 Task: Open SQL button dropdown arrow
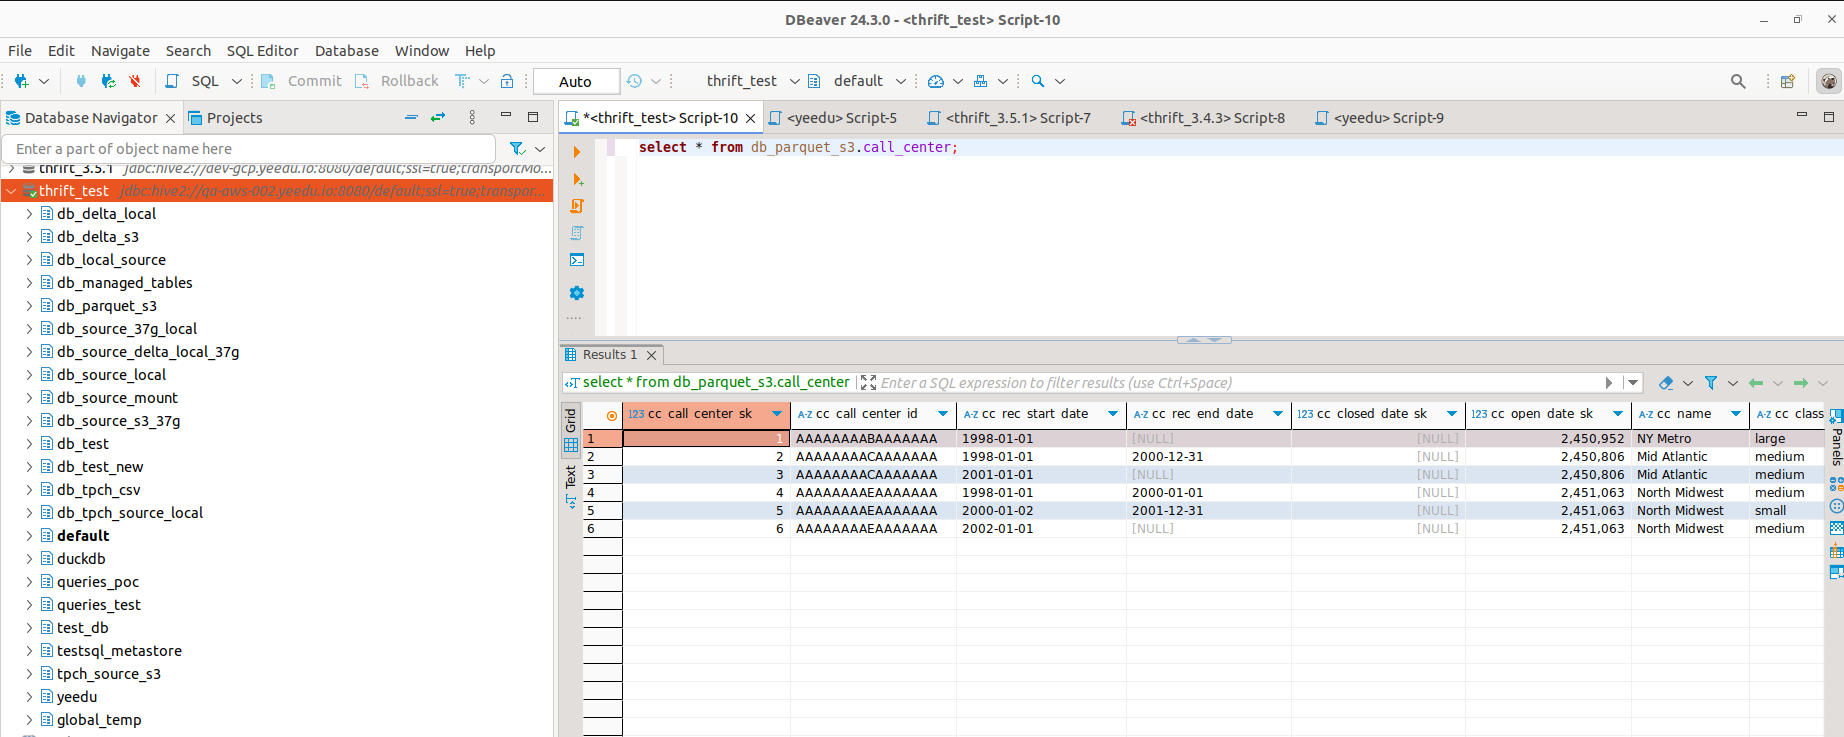tap(237, 81)
